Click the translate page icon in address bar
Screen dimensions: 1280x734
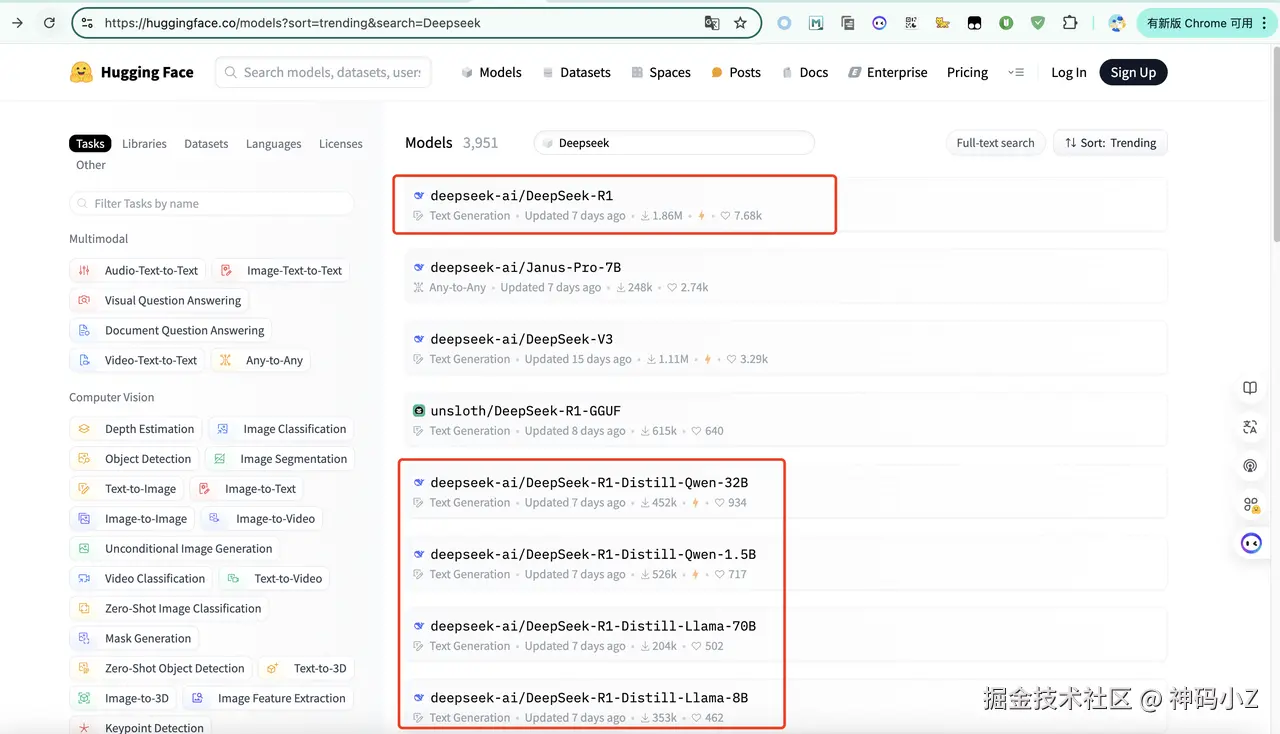tap(711, 22)
